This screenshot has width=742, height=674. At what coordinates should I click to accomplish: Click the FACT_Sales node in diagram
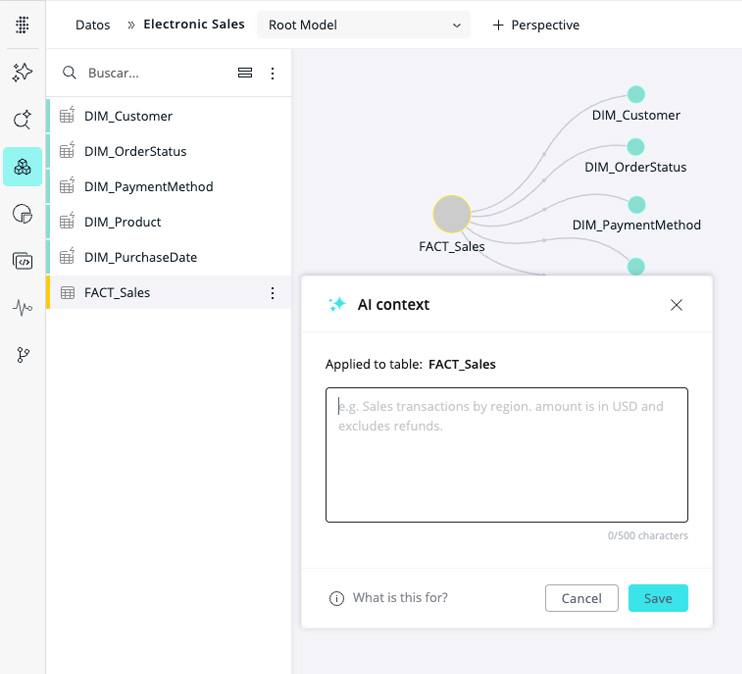pos(451,214)
